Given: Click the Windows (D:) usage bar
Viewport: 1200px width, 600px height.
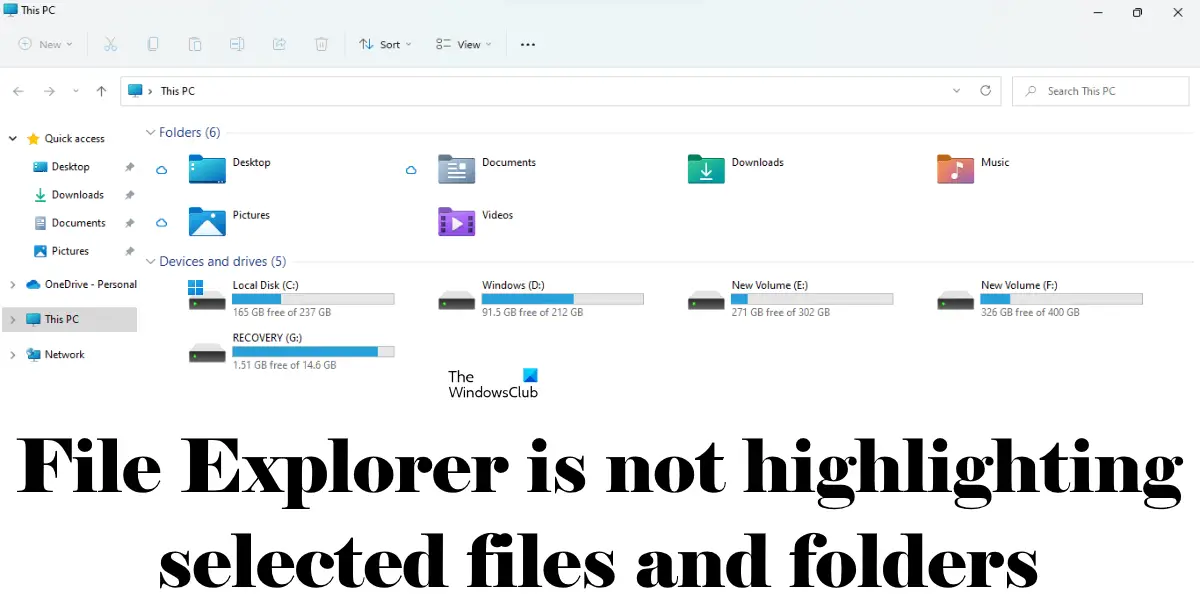Looking at the screenshot, I should 563,299.
